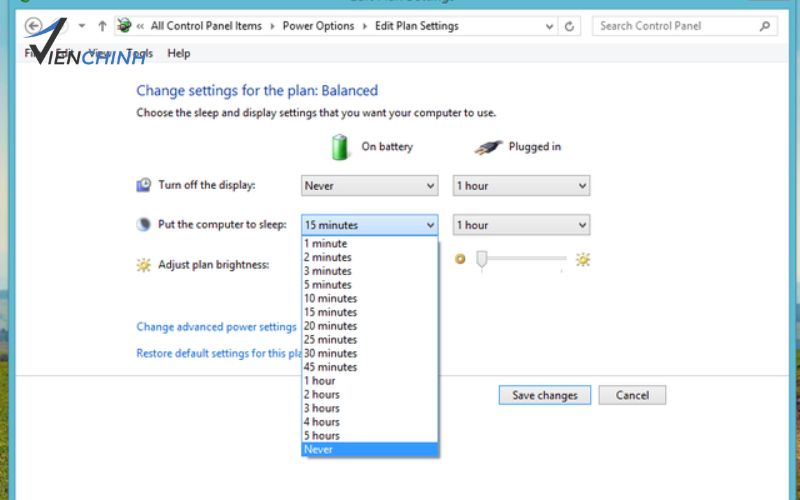This screenshot has width=800, height=500.
Task: Open the Plugged in display timeout dropdown
Action: (x=521, y=186)
